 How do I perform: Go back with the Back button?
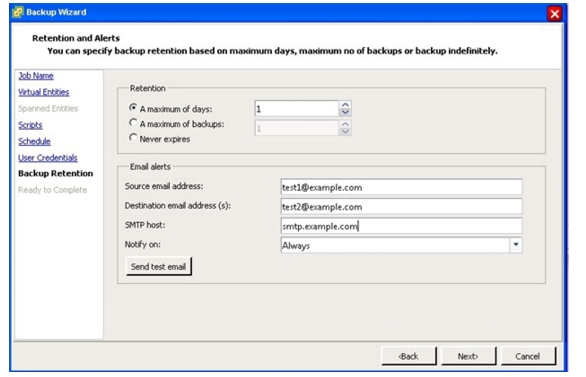408,356
